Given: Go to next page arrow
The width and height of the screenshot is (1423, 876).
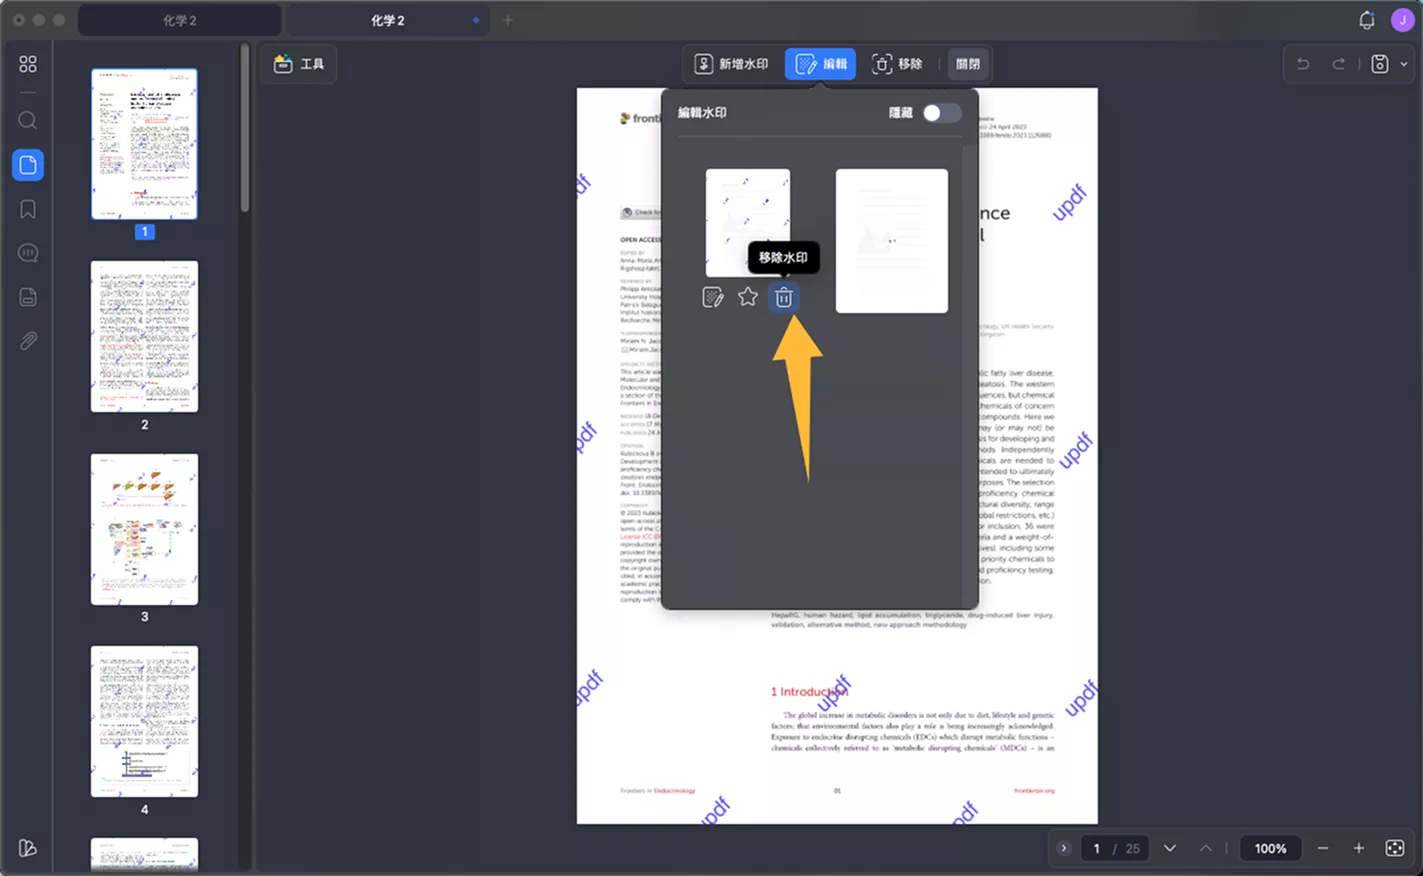Looking at the screenshot, I should tap(1169, 848).
